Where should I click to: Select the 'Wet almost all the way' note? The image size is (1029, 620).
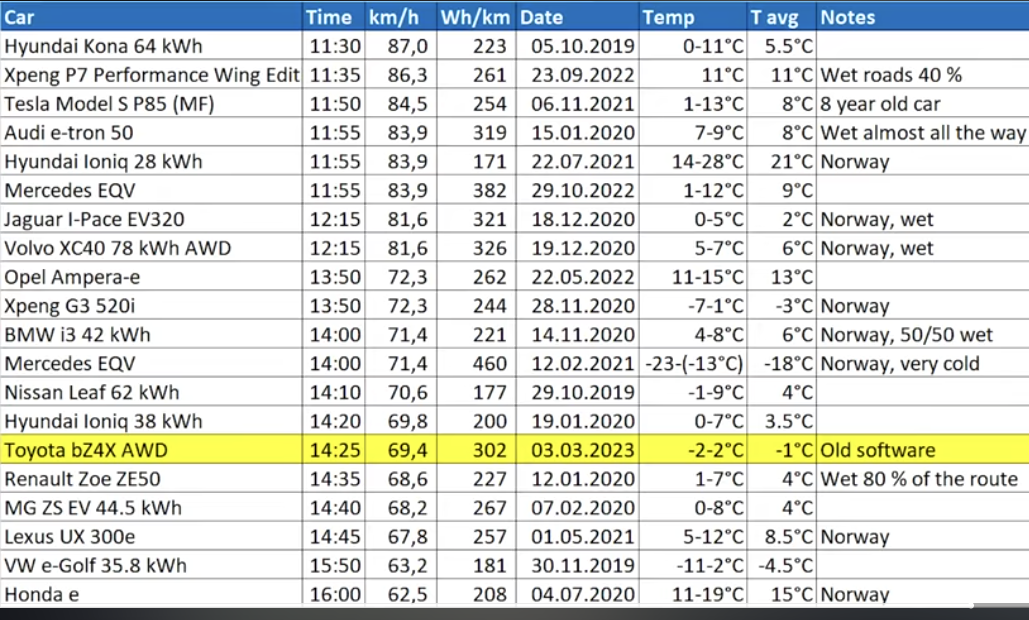pyautogui.click(x=923, y=133)
